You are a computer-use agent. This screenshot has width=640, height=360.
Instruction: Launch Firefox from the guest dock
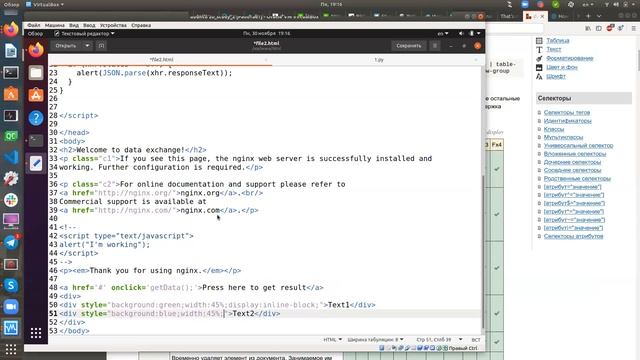click(x=36, y=50)
